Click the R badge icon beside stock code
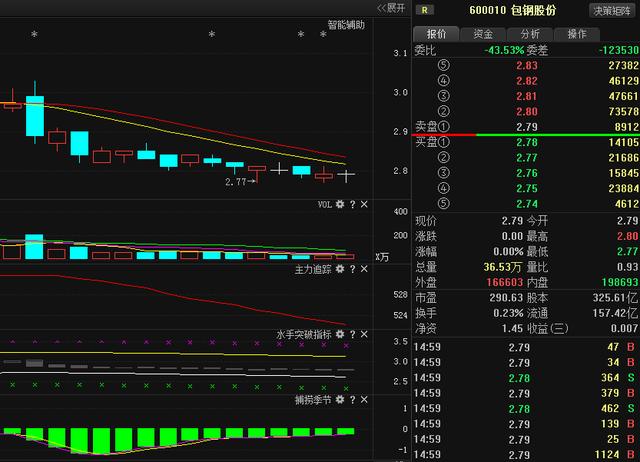 tap(425, 10)
